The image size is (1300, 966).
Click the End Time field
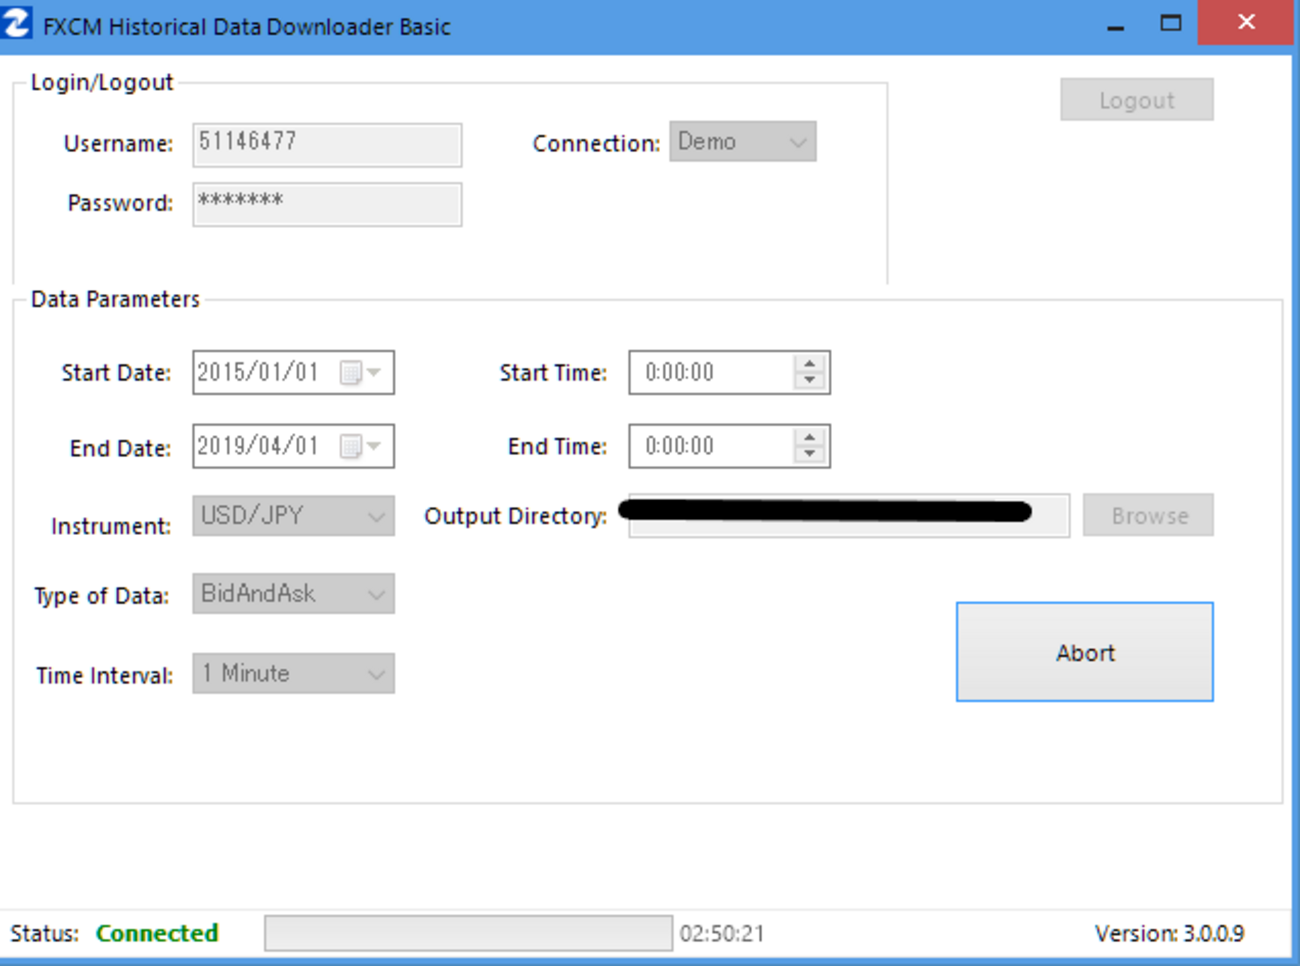coord(730,447)
